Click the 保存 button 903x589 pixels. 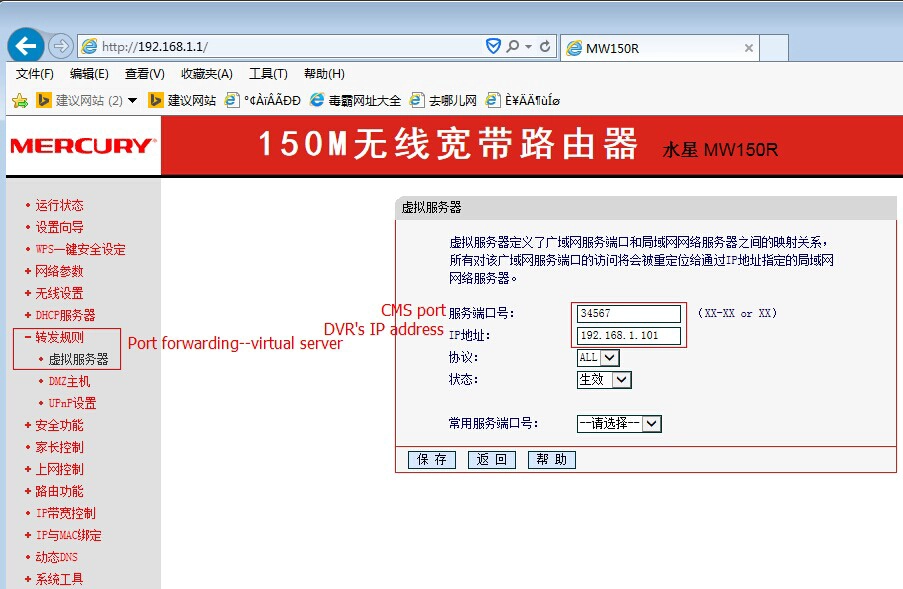point(432,459)
